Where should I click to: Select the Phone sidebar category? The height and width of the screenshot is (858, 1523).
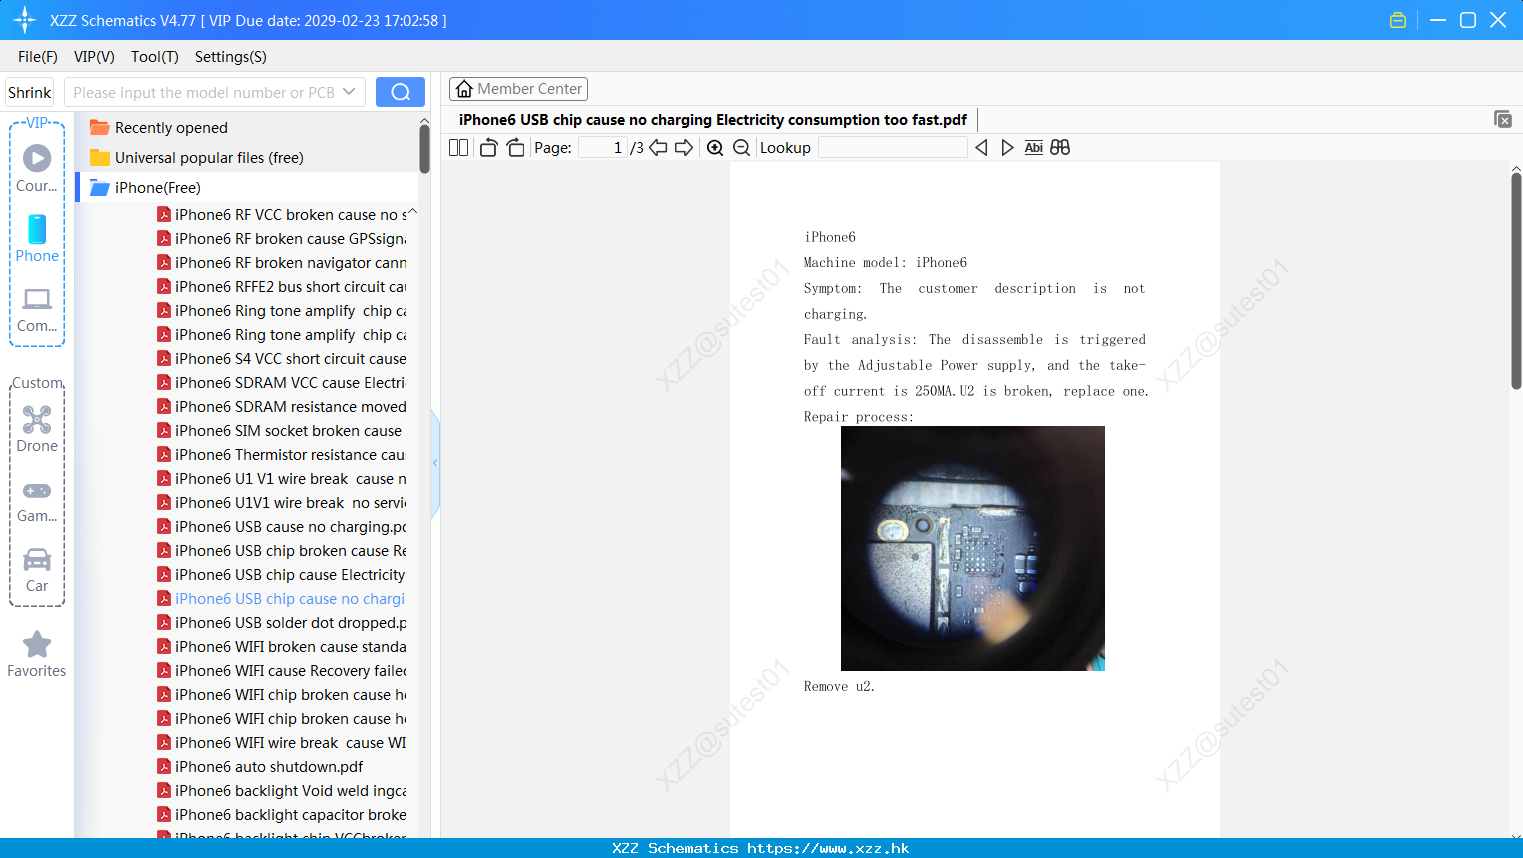[37, 238]
